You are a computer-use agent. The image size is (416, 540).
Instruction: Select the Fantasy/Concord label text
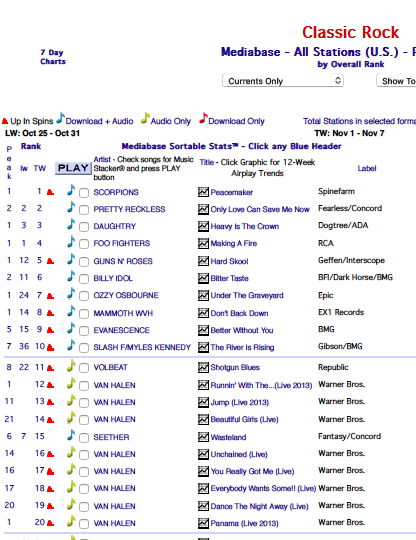pyautogui.click(x=350, y=436)
